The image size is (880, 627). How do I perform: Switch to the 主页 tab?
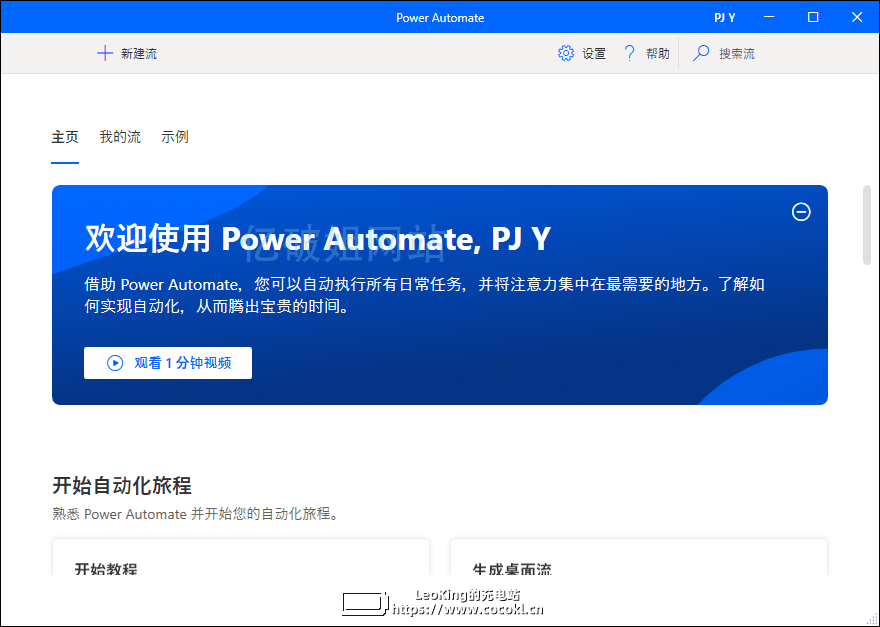(65, 137)
